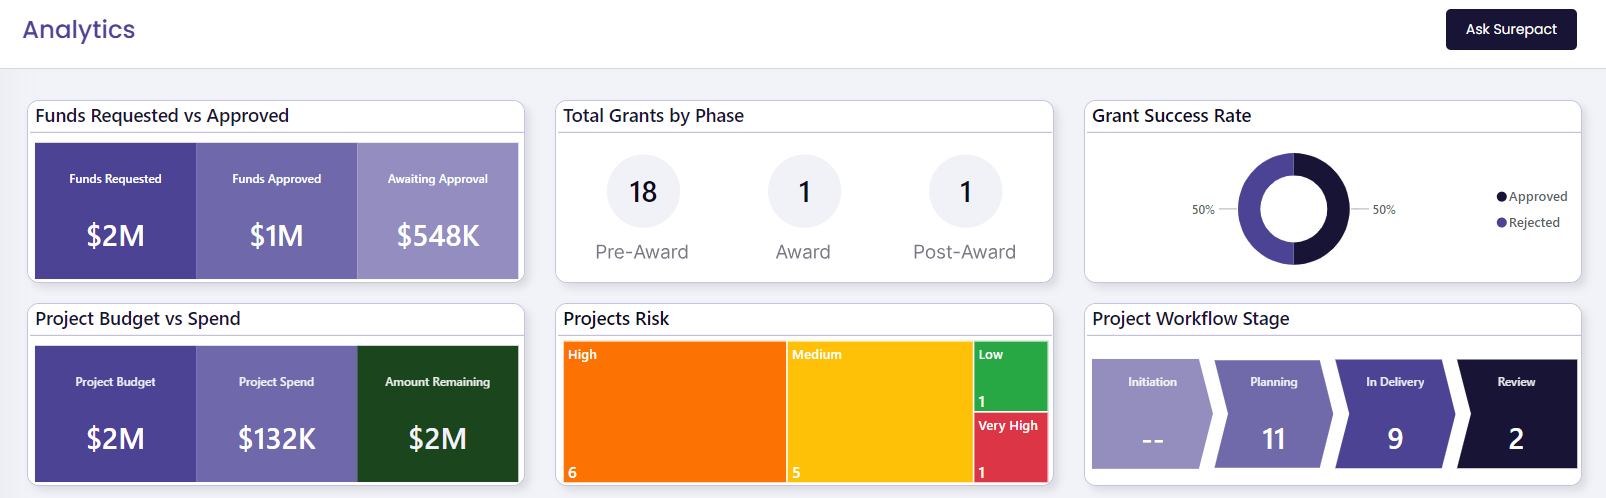The image size is (1606, 498).
Task: Select the Awaiting Approval $548K tile
Action: click(438, 210)
